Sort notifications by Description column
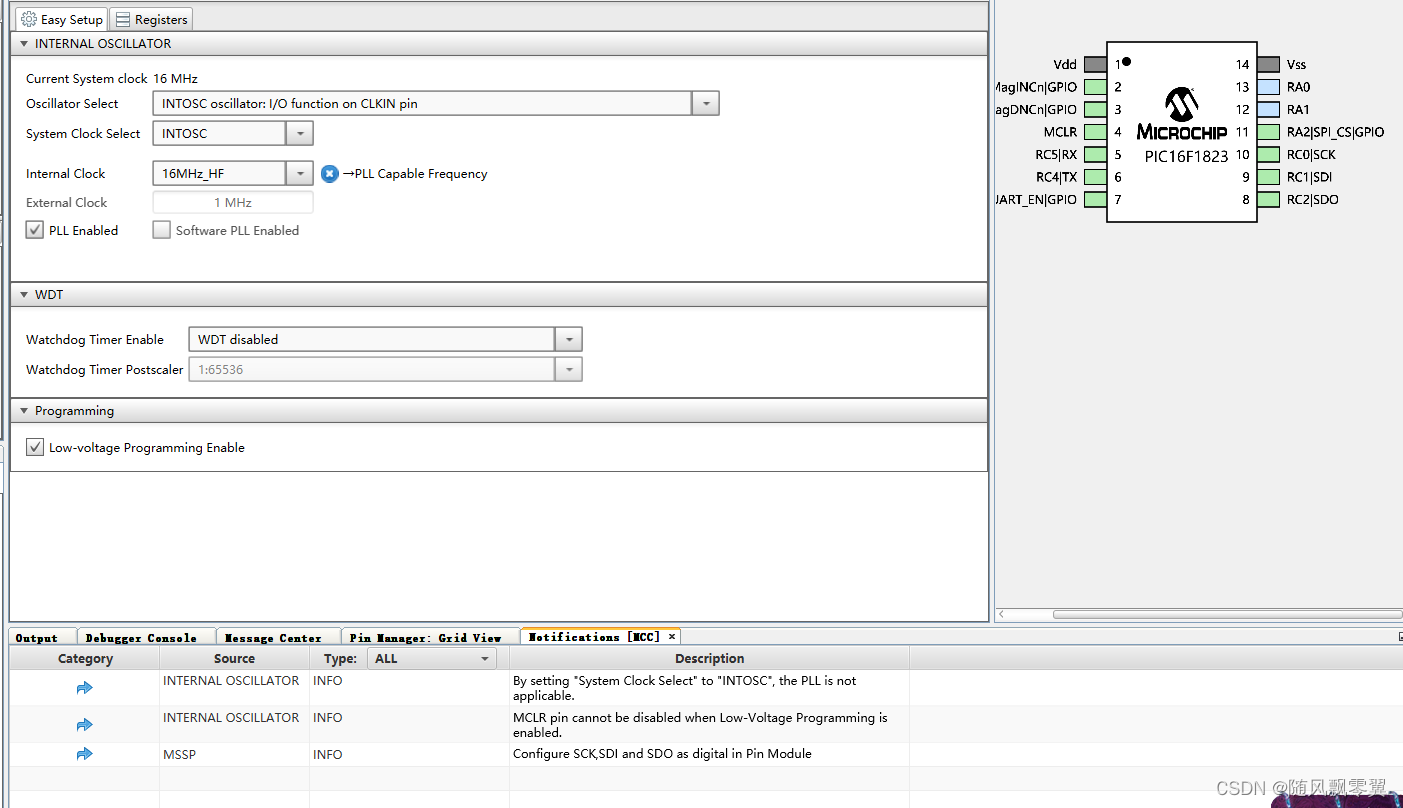Image resolution: width=1403 pixels, height=808 pixels. pyautogui.click(x=709, y=659)
